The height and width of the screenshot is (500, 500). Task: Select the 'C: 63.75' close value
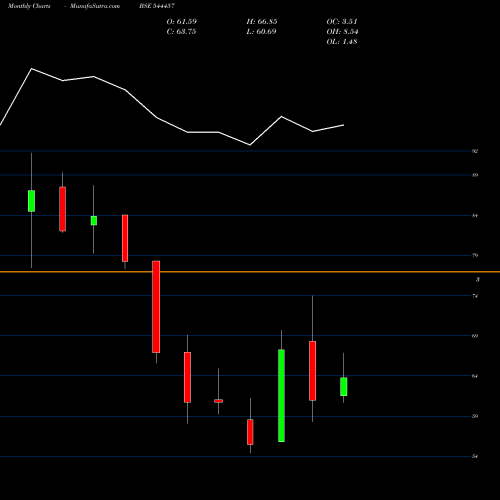181,32
